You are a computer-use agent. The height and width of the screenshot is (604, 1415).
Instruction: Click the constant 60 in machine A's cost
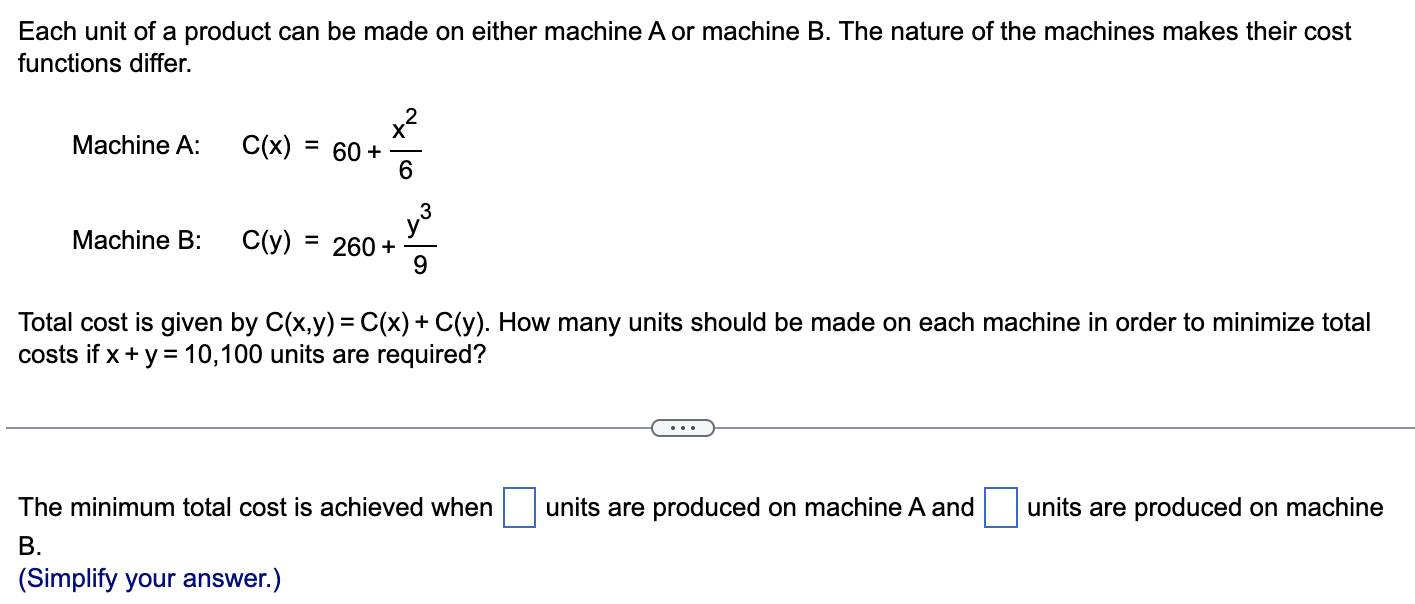pyautogui.click(x=344, y=151)
